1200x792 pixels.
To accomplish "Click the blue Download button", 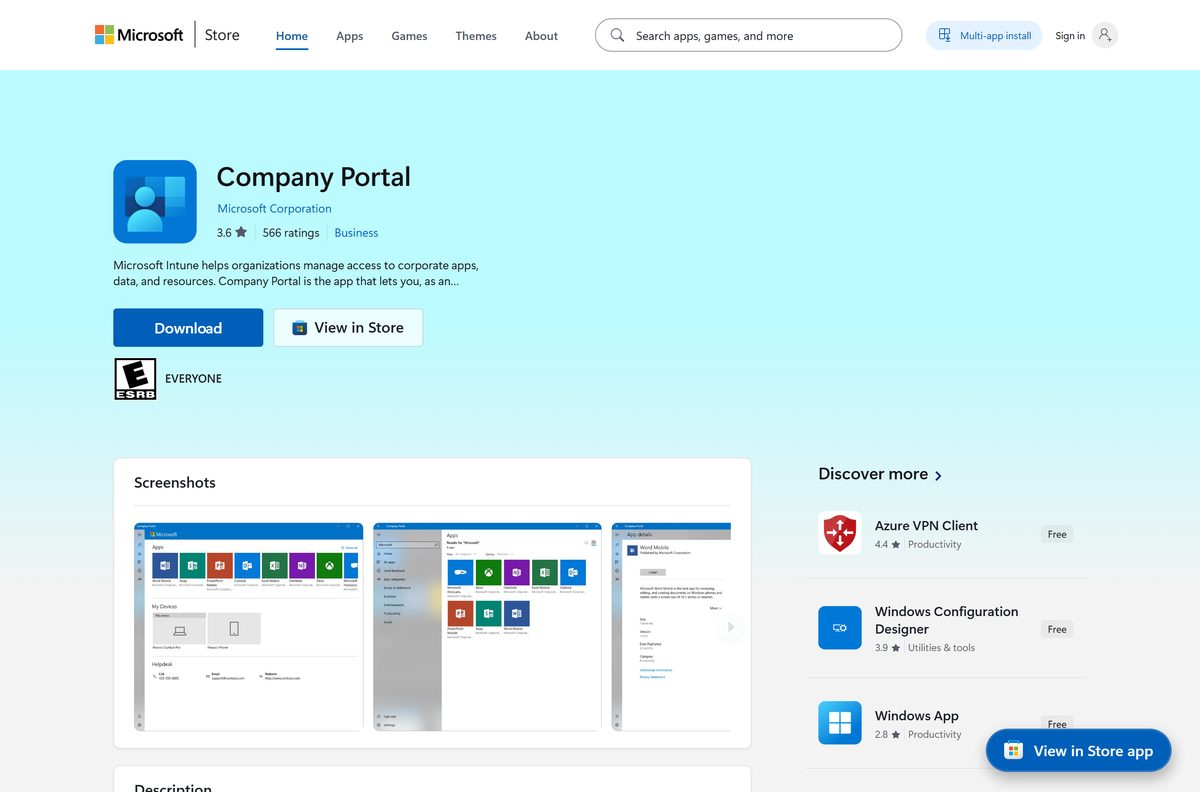I will click(x=188, y=327).
